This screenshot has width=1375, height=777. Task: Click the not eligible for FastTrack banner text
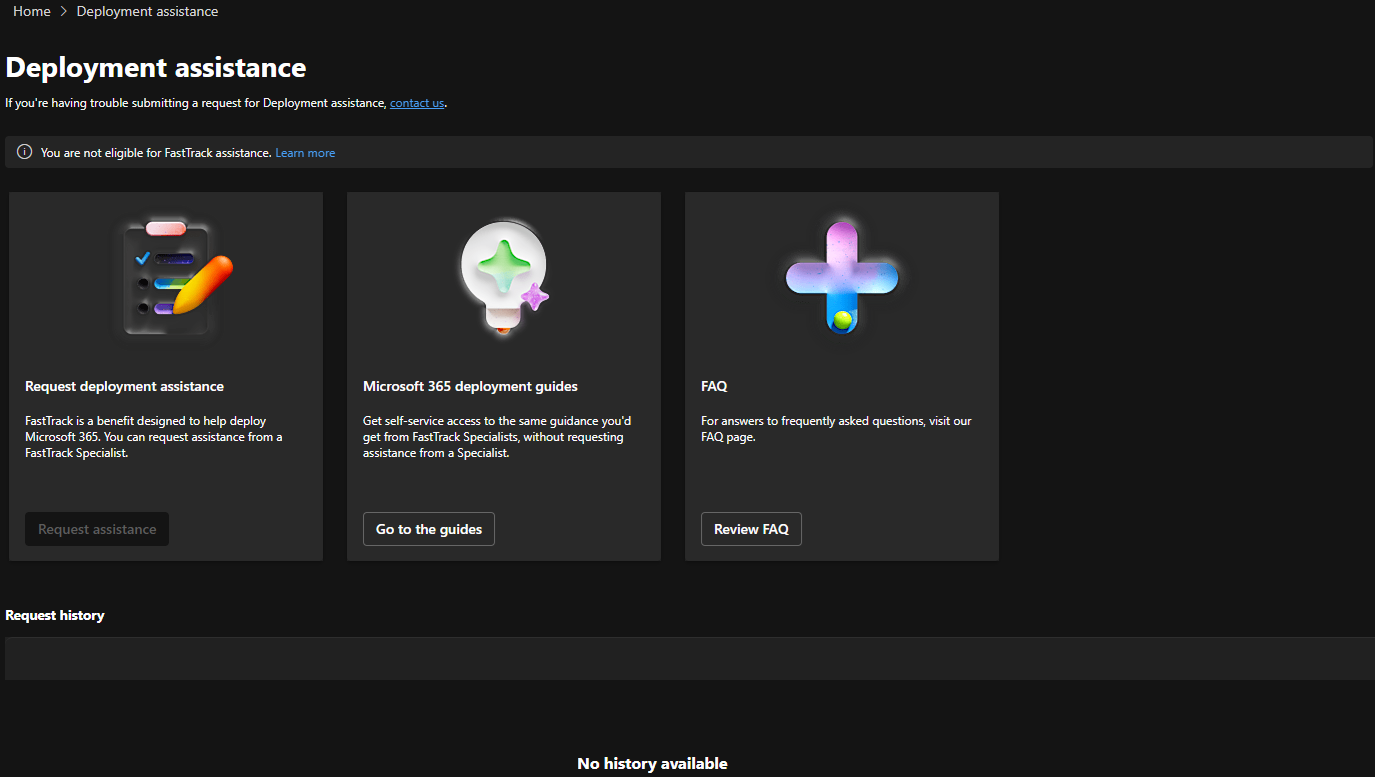click(x=156, y=153)
